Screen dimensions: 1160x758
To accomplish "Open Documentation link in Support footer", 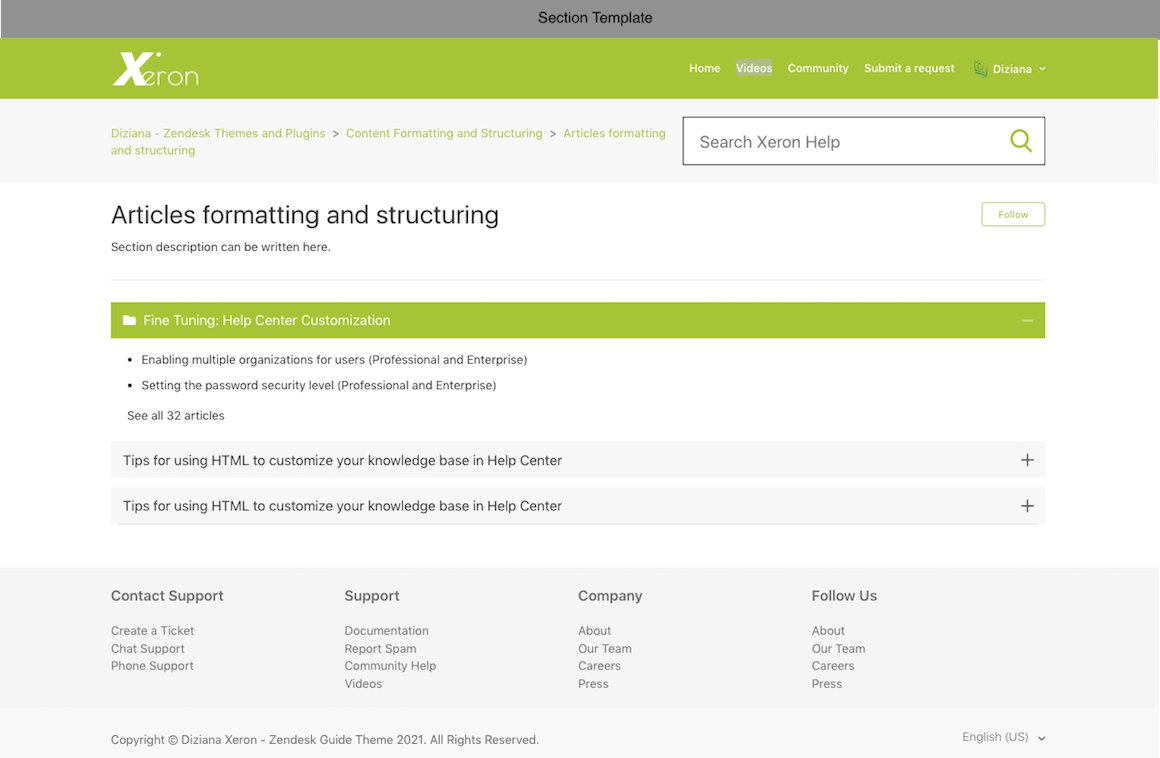I will click(x=386, y=631).
